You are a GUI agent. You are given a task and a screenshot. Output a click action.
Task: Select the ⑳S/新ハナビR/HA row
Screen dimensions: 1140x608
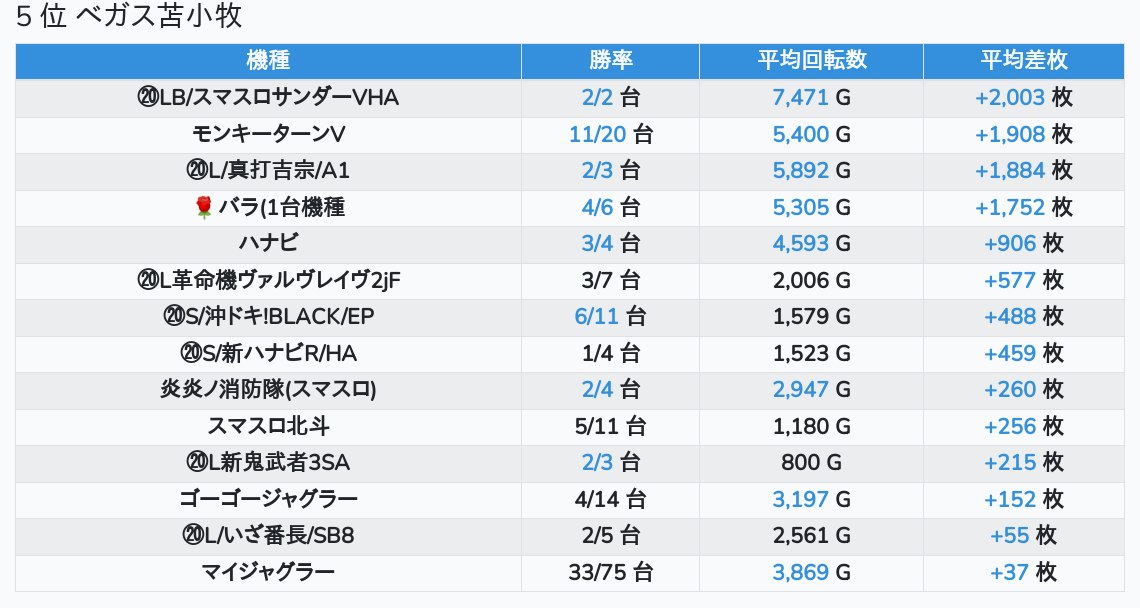[268, 353]
